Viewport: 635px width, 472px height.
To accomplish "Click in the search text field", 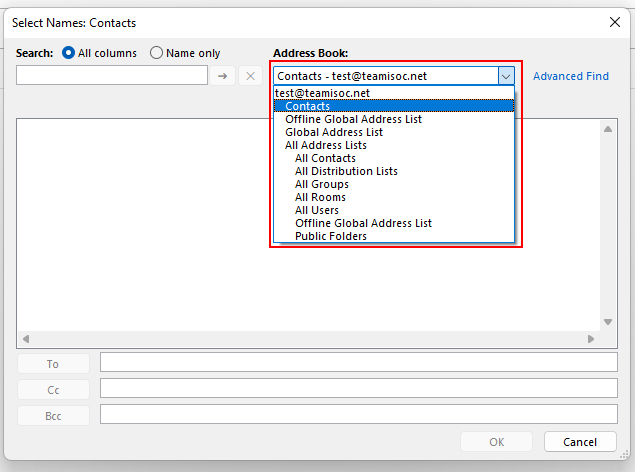I will (x=112, y=76).
